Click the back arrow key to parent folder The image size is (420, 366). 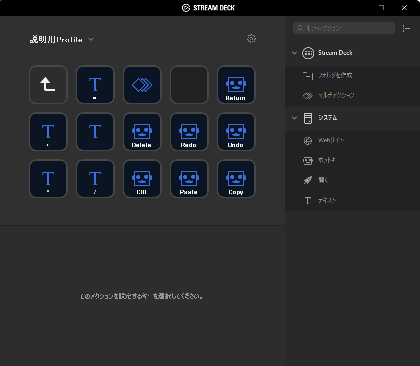click(48, 85)
